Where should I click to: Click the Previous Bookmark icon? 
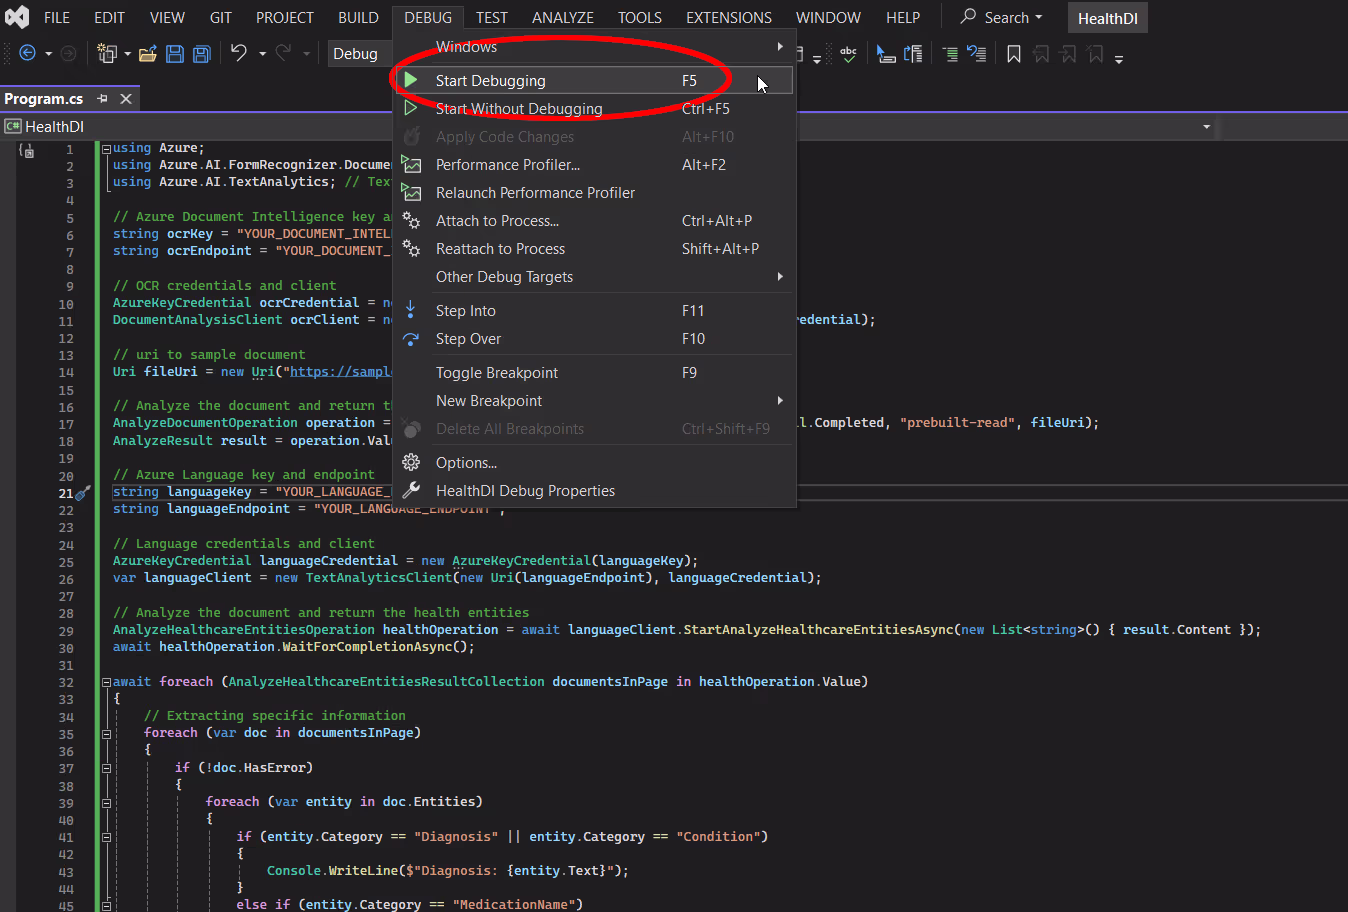pyautogui.click(x=1041, y=53)
